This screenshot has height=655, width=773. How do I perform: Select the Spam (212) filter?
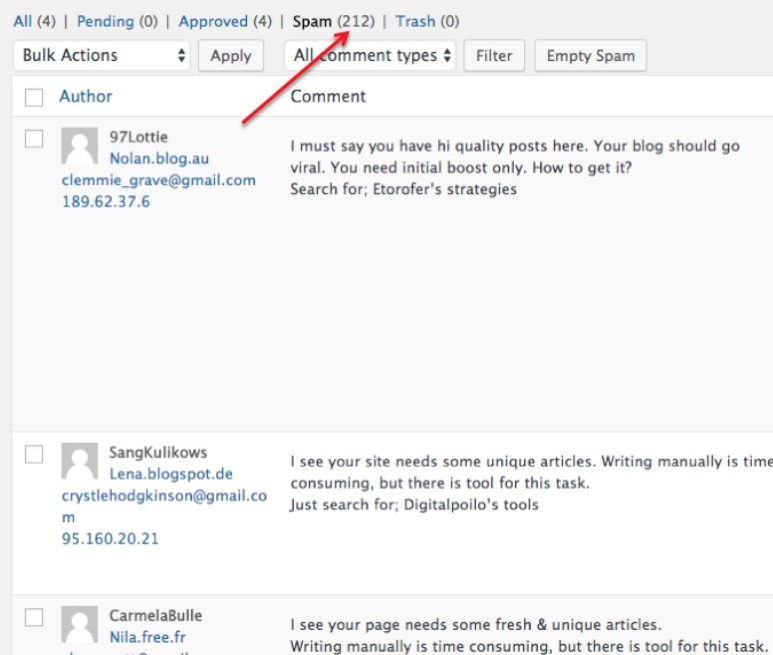[x=334, y=21]
